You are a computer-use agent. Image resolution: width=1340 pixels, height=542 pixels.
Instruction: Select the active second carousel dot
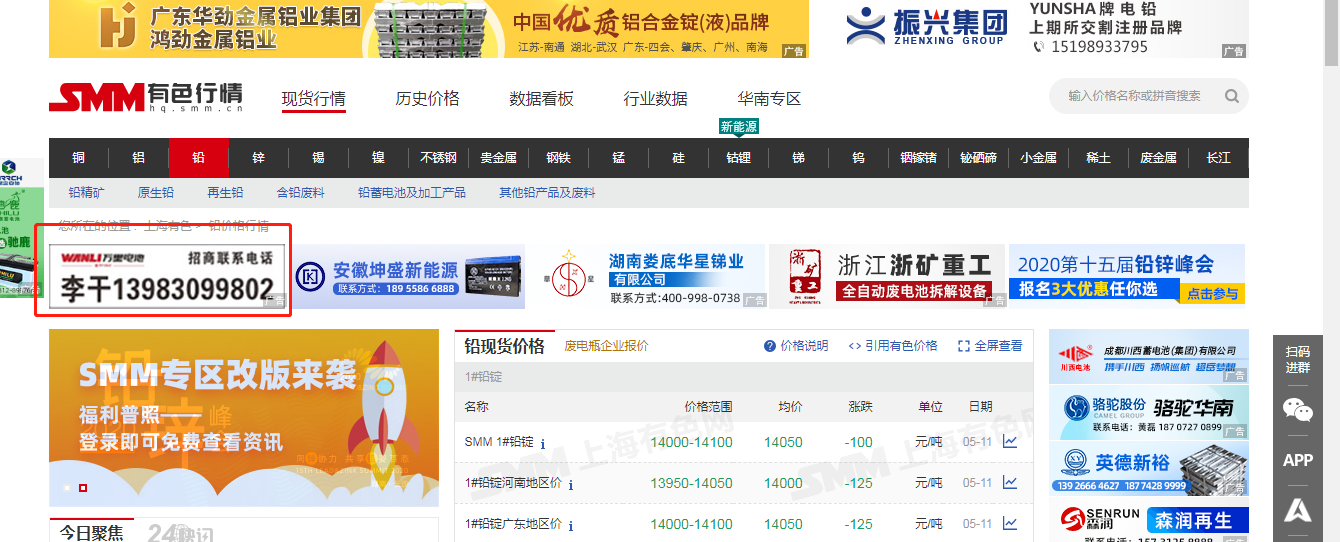pos(83,488)
